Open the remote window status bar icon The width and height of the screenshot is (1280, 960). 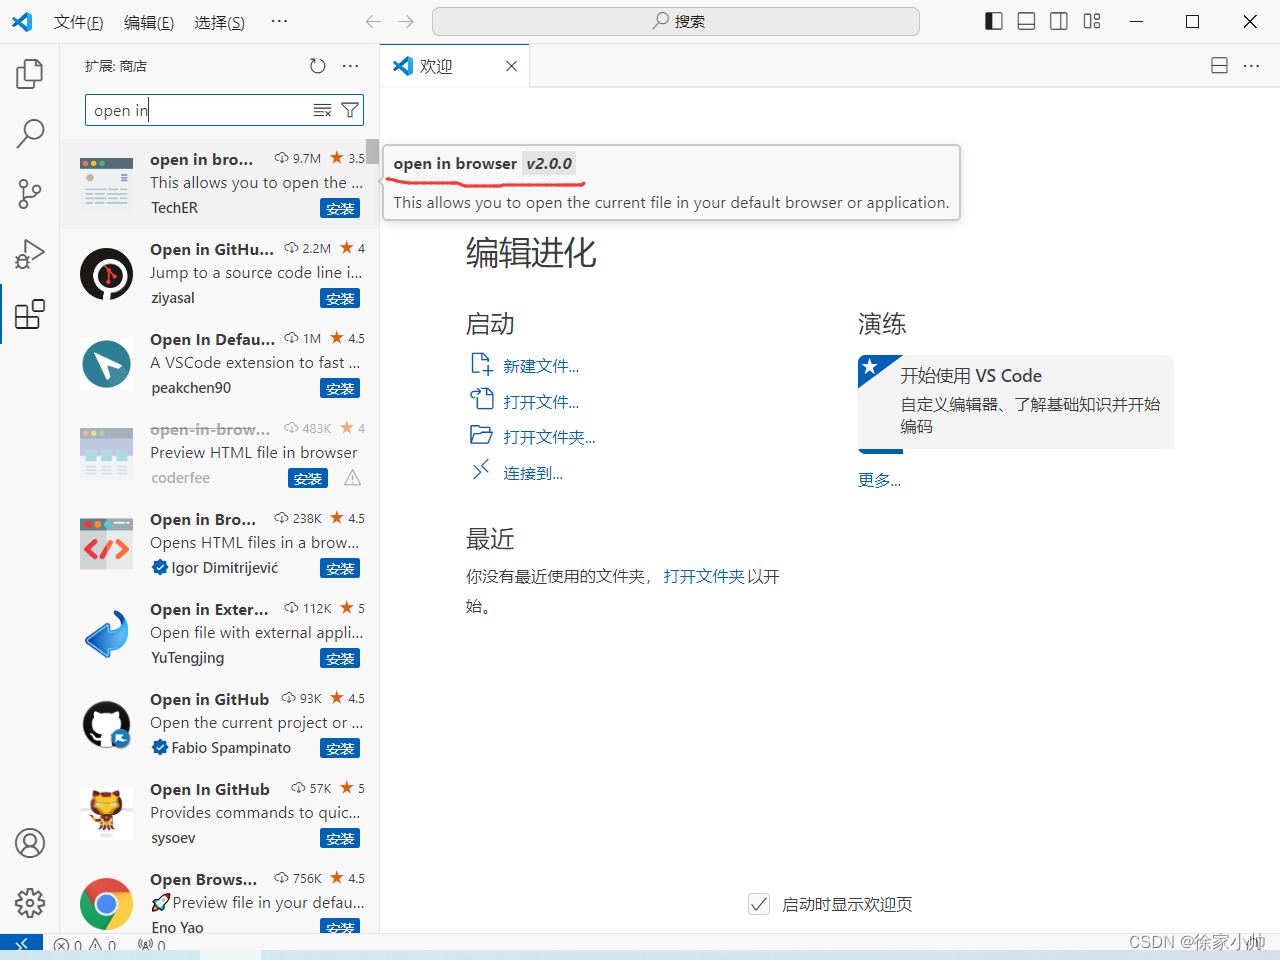point(21,945)
